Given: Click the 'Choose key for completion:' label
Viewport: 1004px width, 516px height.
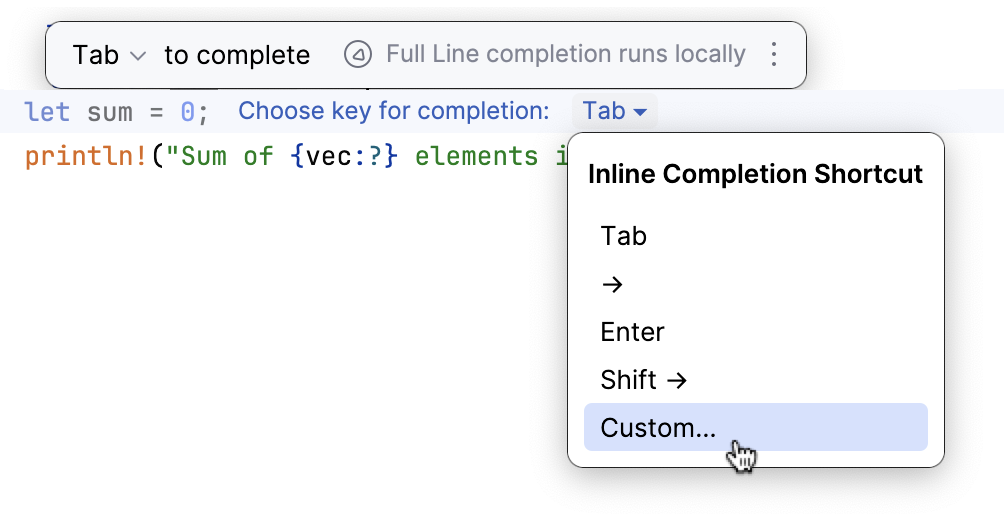Looking at the screenshot, I should point(393,111).
